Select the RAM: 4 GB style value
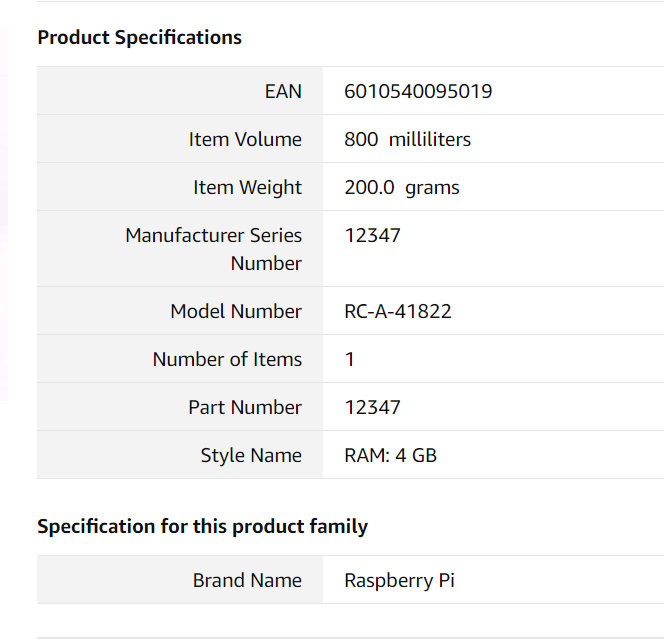664x639 pixels. [390, 456]
